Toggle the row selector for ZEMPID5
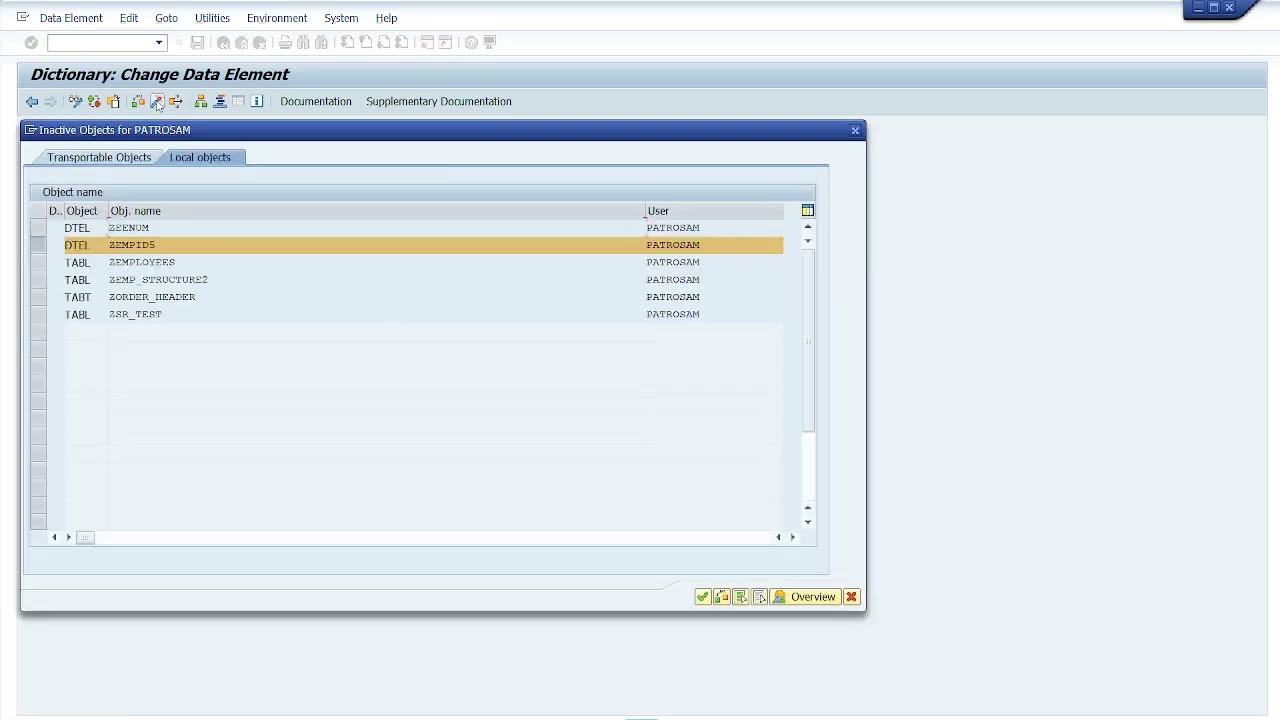The width and height of the screenshot is (1280, 720). pyautogui.click(x=38, y=245)
